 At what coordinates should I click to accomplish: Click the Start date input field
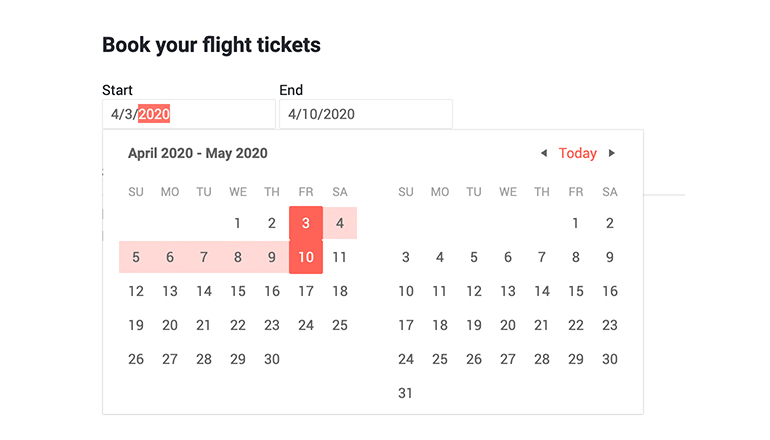[188, 114]
